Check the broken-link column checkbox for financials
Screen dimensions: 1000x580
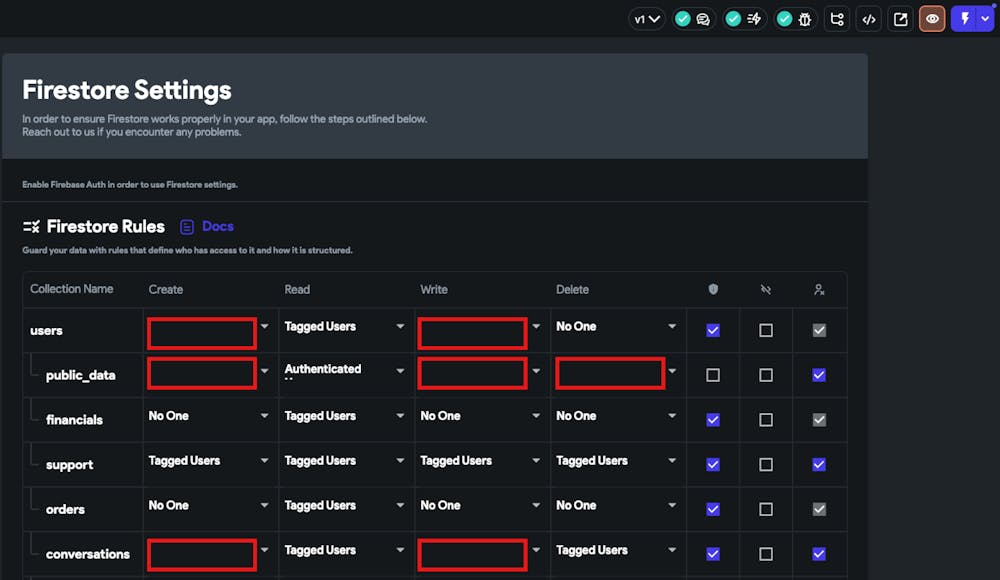tap(766, 420)
